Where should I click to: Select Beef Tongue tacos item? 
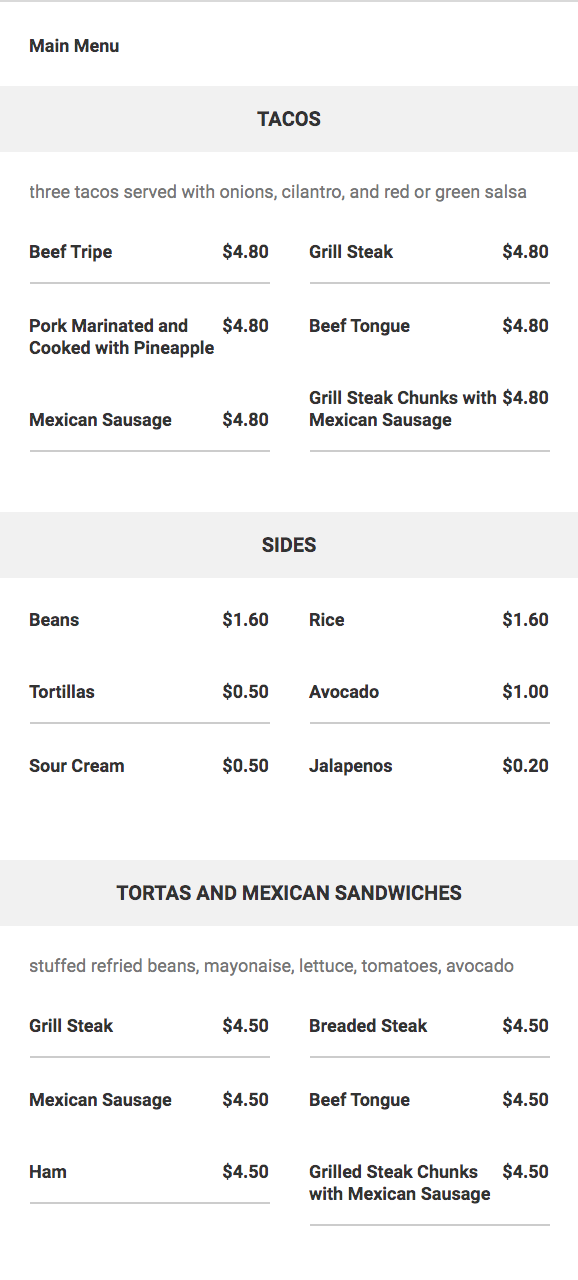(429, 326)
